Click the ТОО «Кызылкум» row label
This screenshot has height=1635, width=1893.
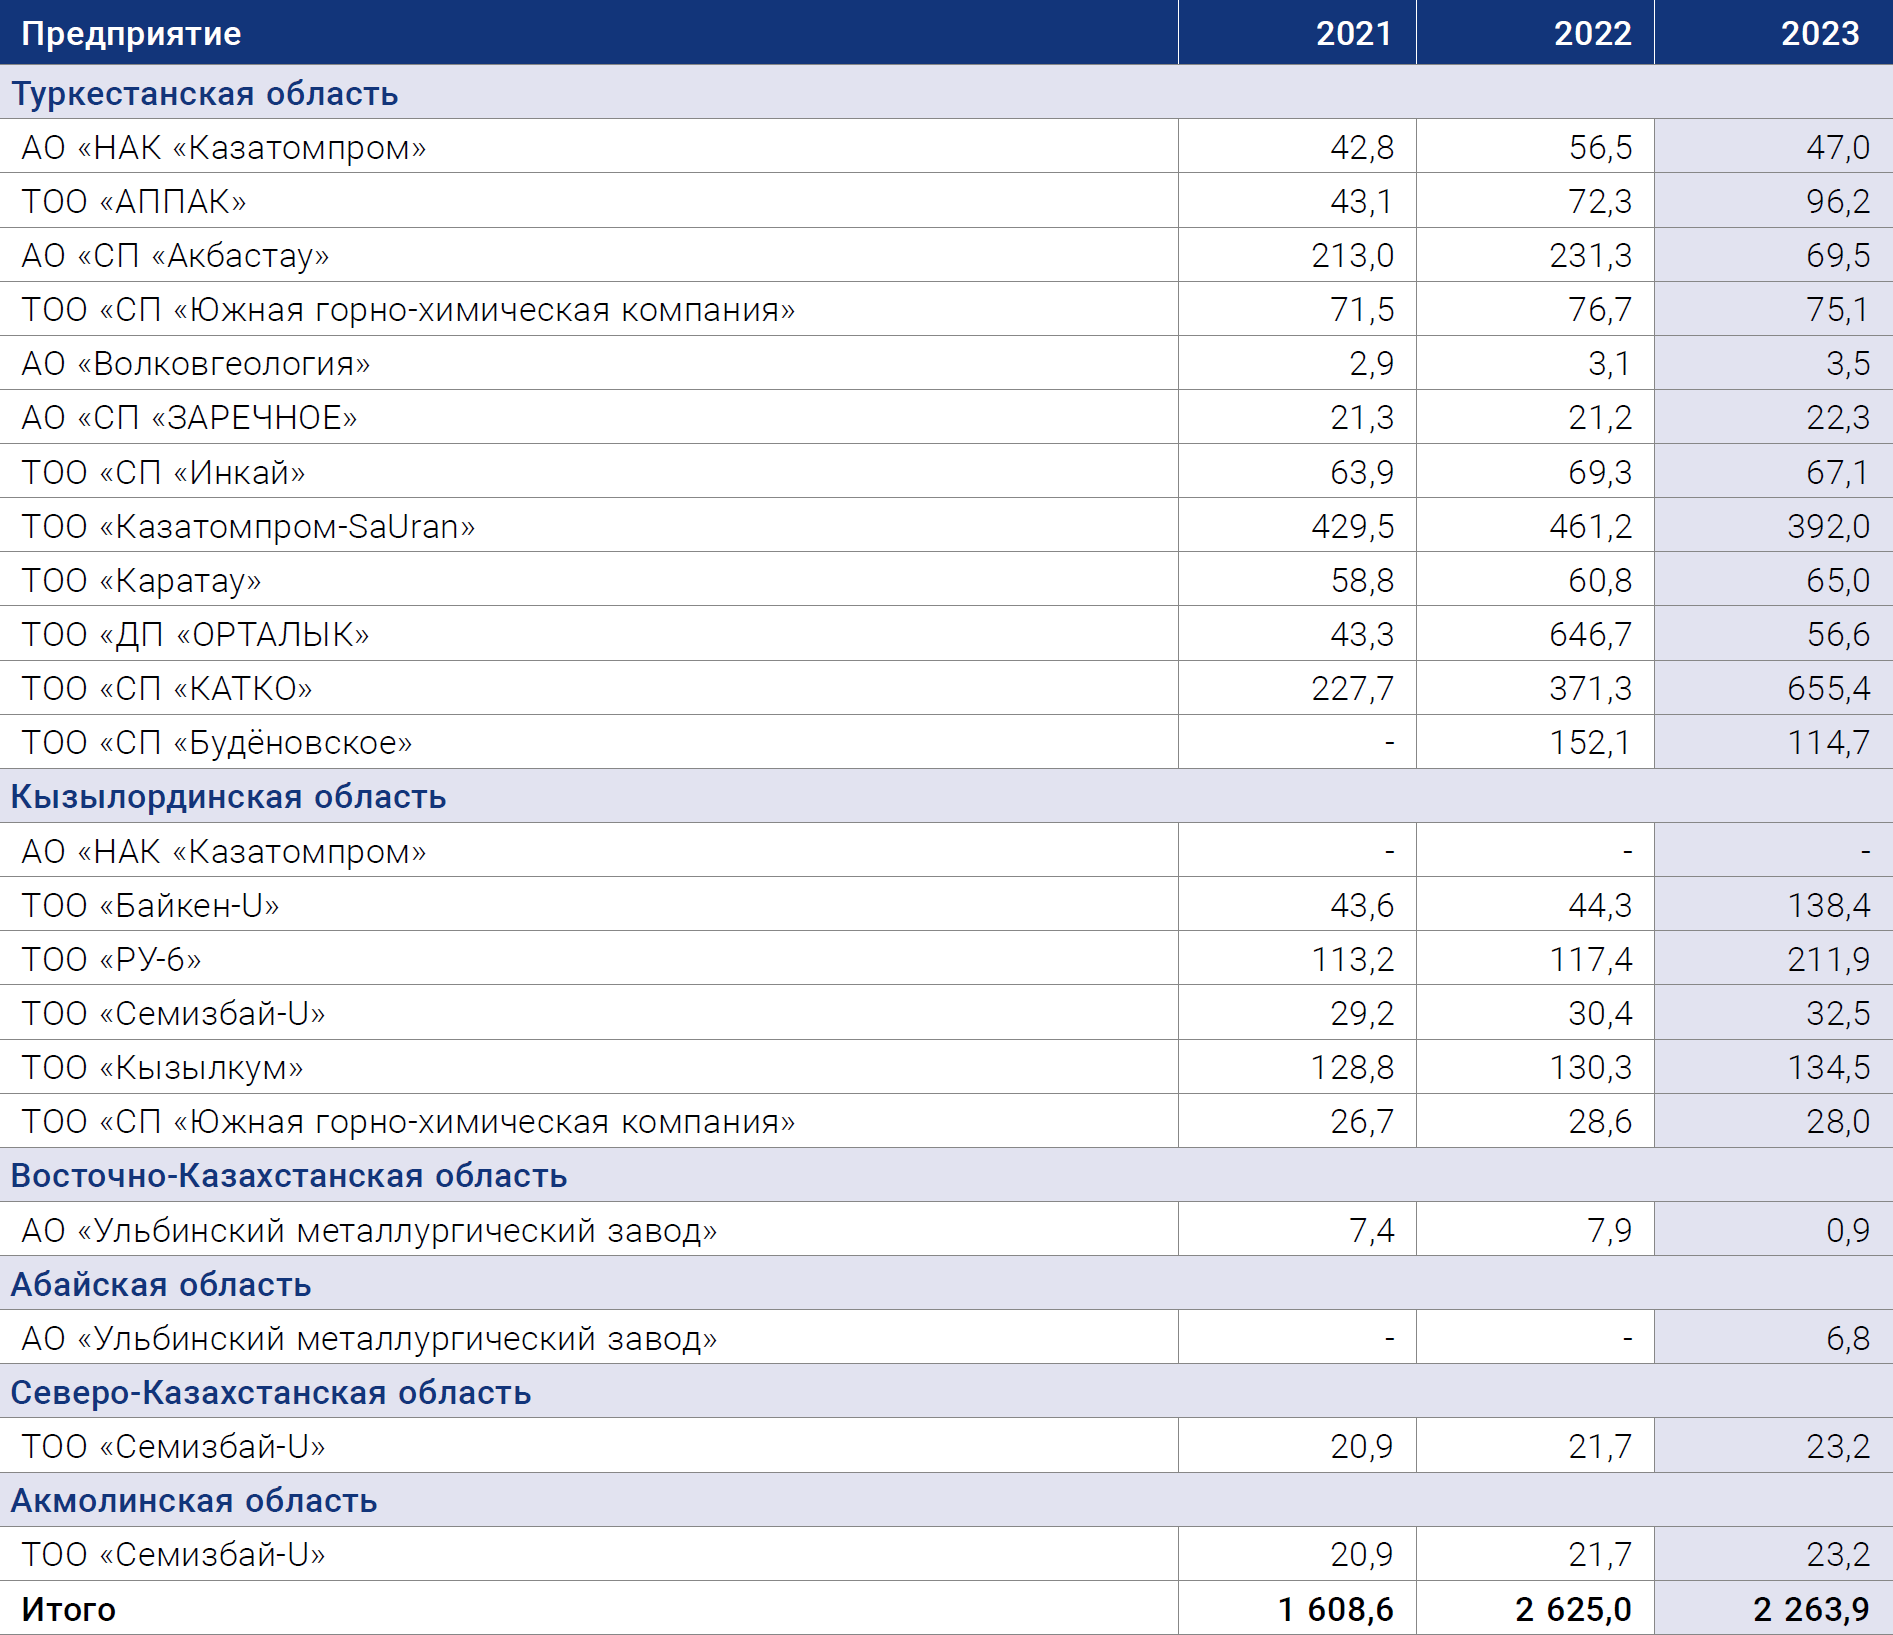point(163,1067)
